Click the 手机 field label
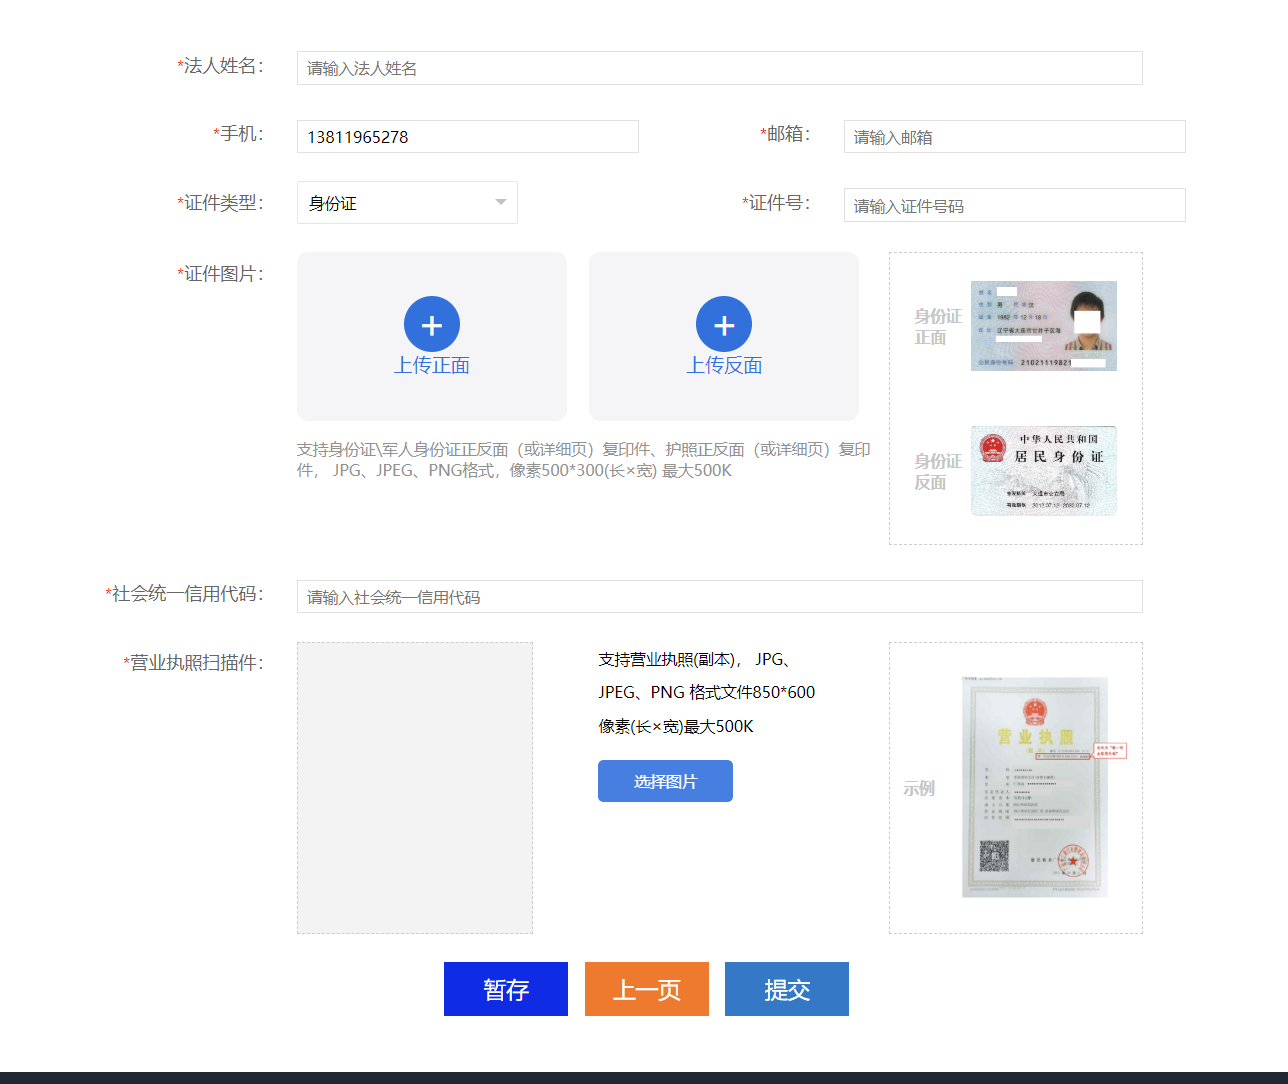1288x1084 pixels. (239, 134)
